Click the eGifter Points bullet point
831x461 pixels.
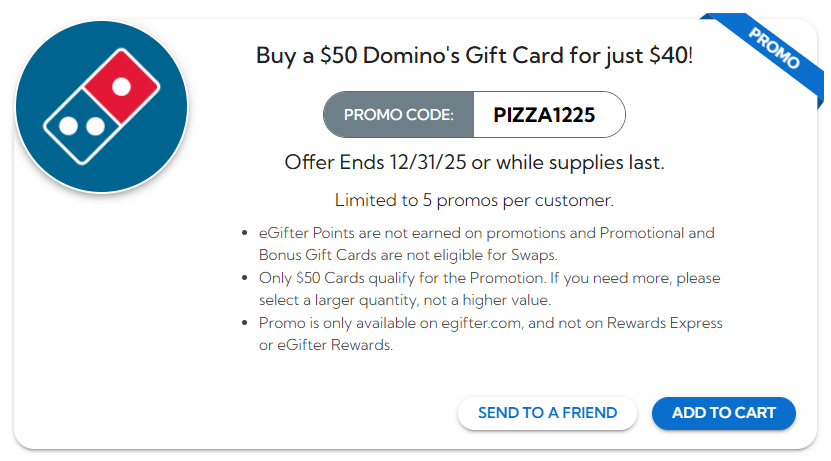point(487,233)
